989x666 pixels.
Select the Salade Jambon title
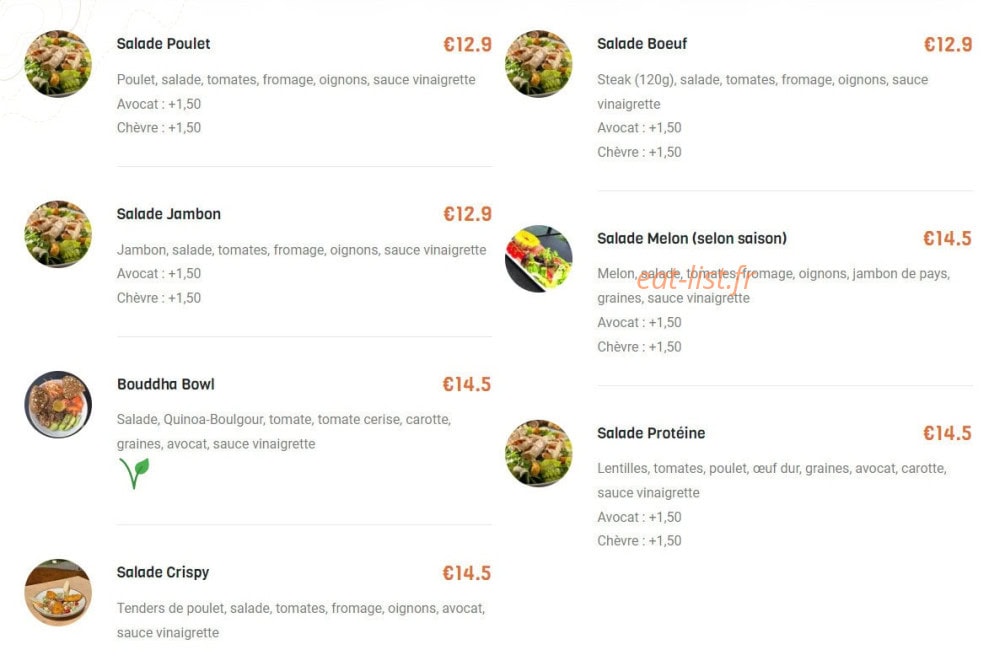(x=168, y=214)
